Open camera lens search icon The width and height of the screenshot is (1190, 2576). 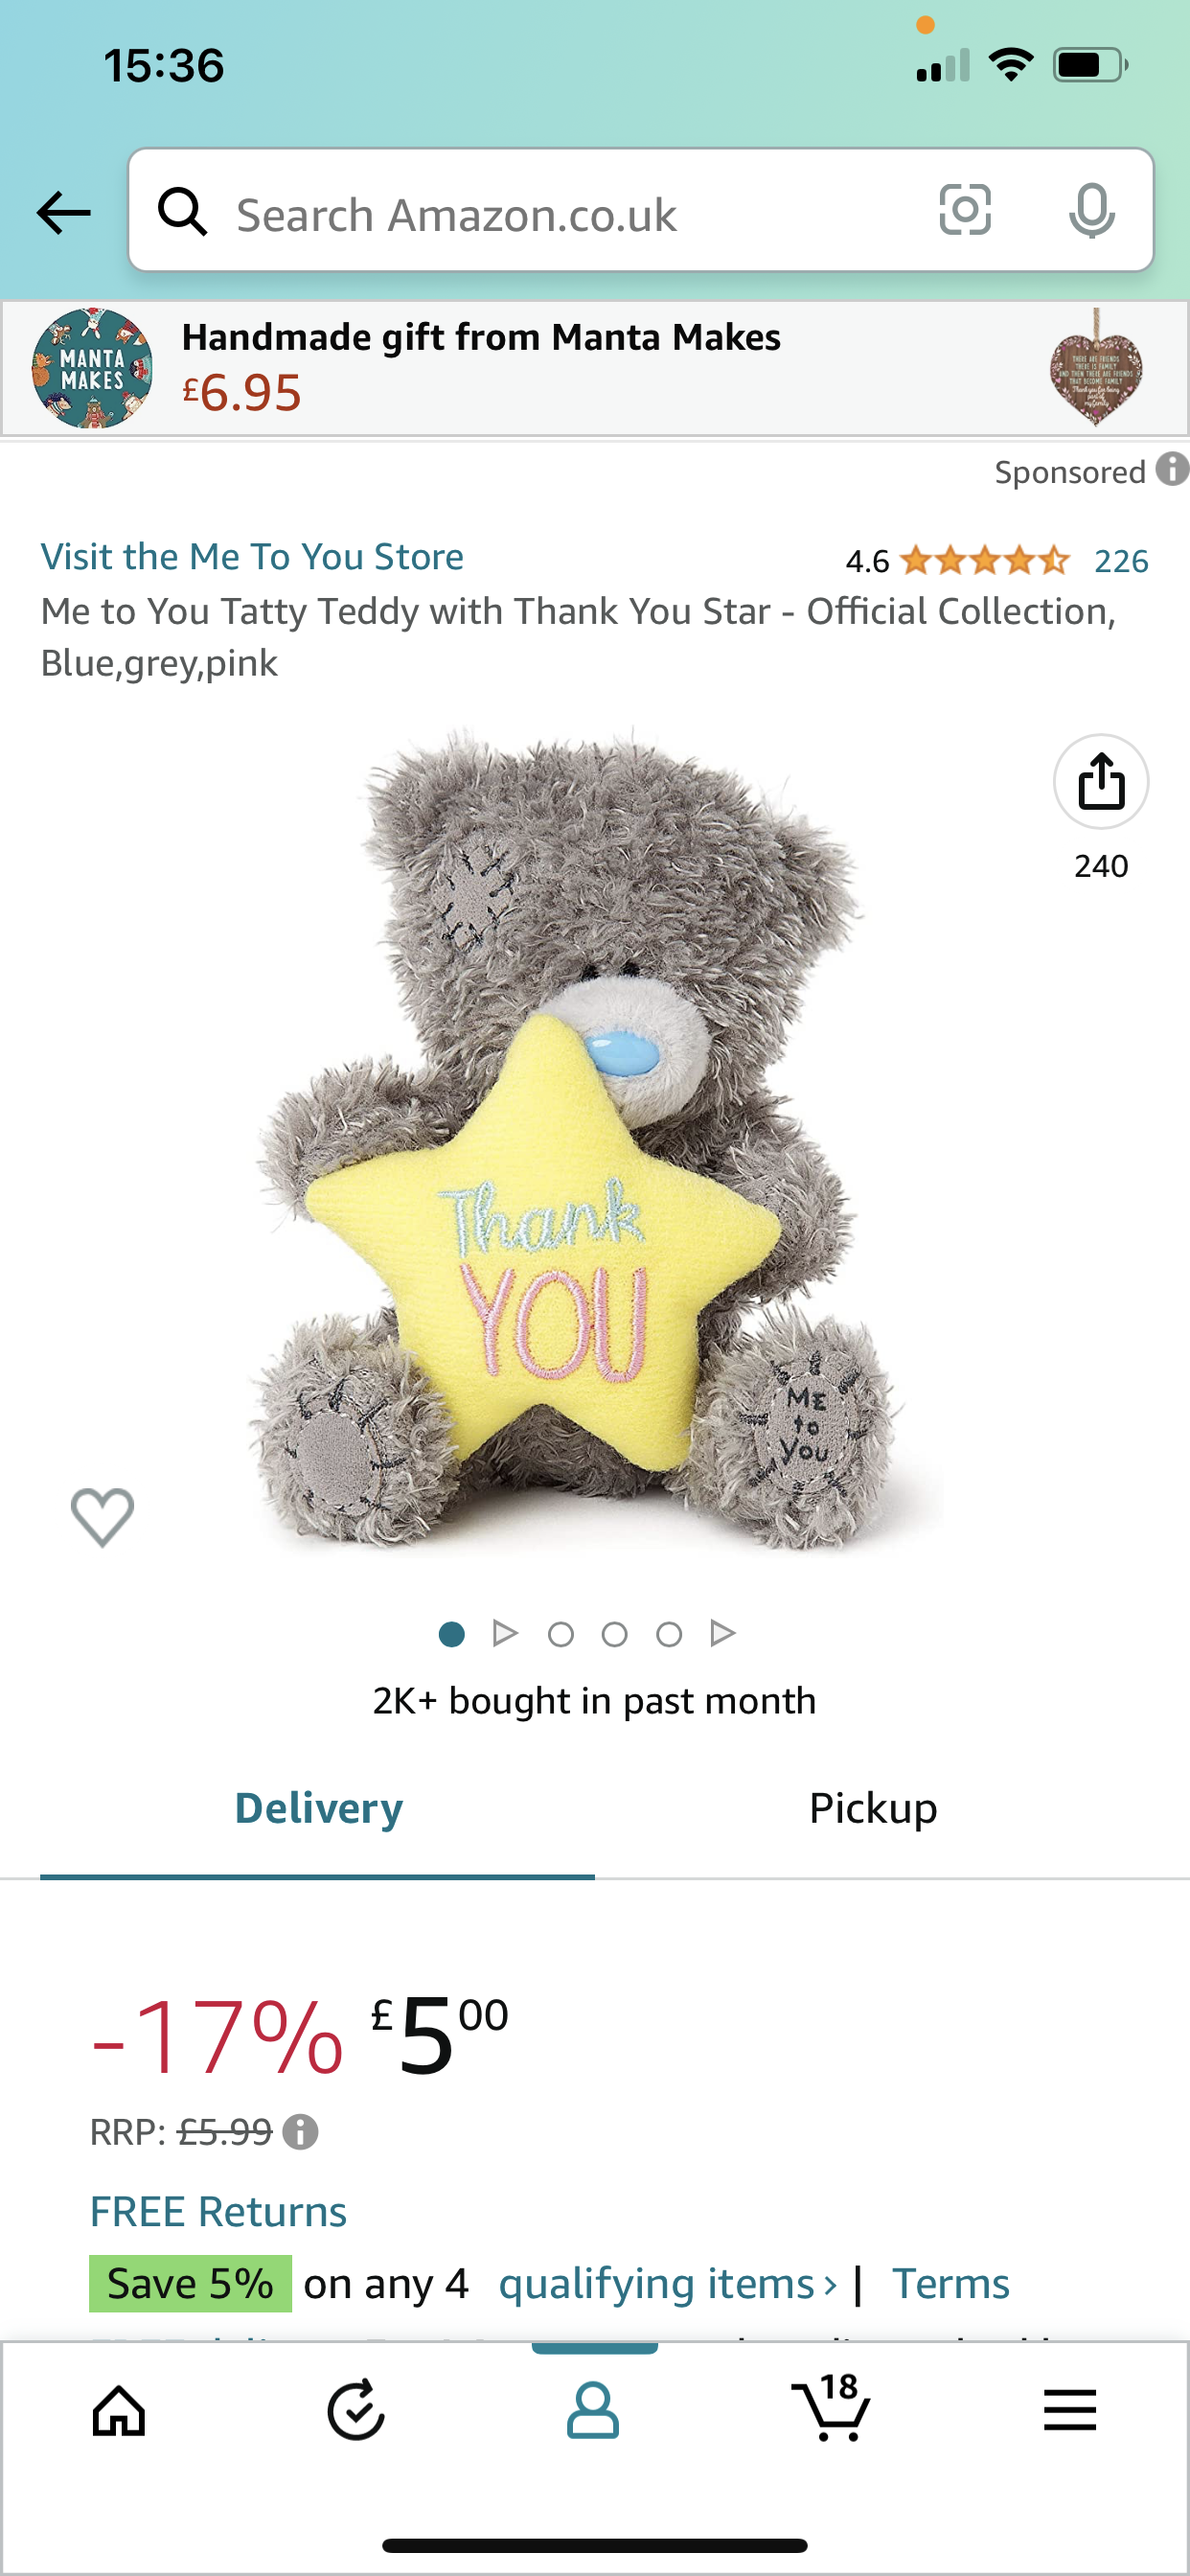tap(965, 210)
